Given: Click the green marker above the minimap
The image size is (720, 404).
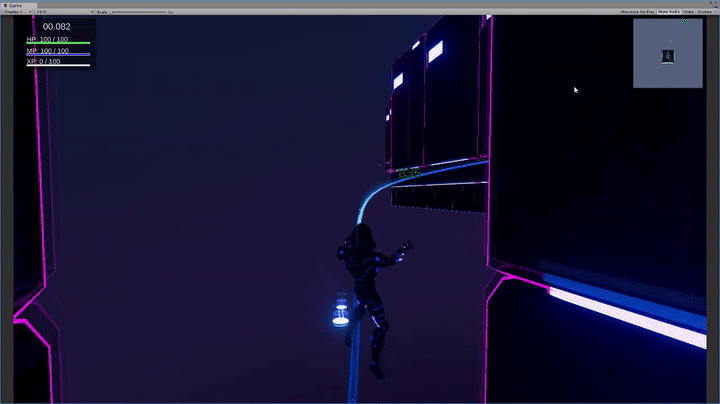Looking at the screenshot, I should (x=684, y=21).
